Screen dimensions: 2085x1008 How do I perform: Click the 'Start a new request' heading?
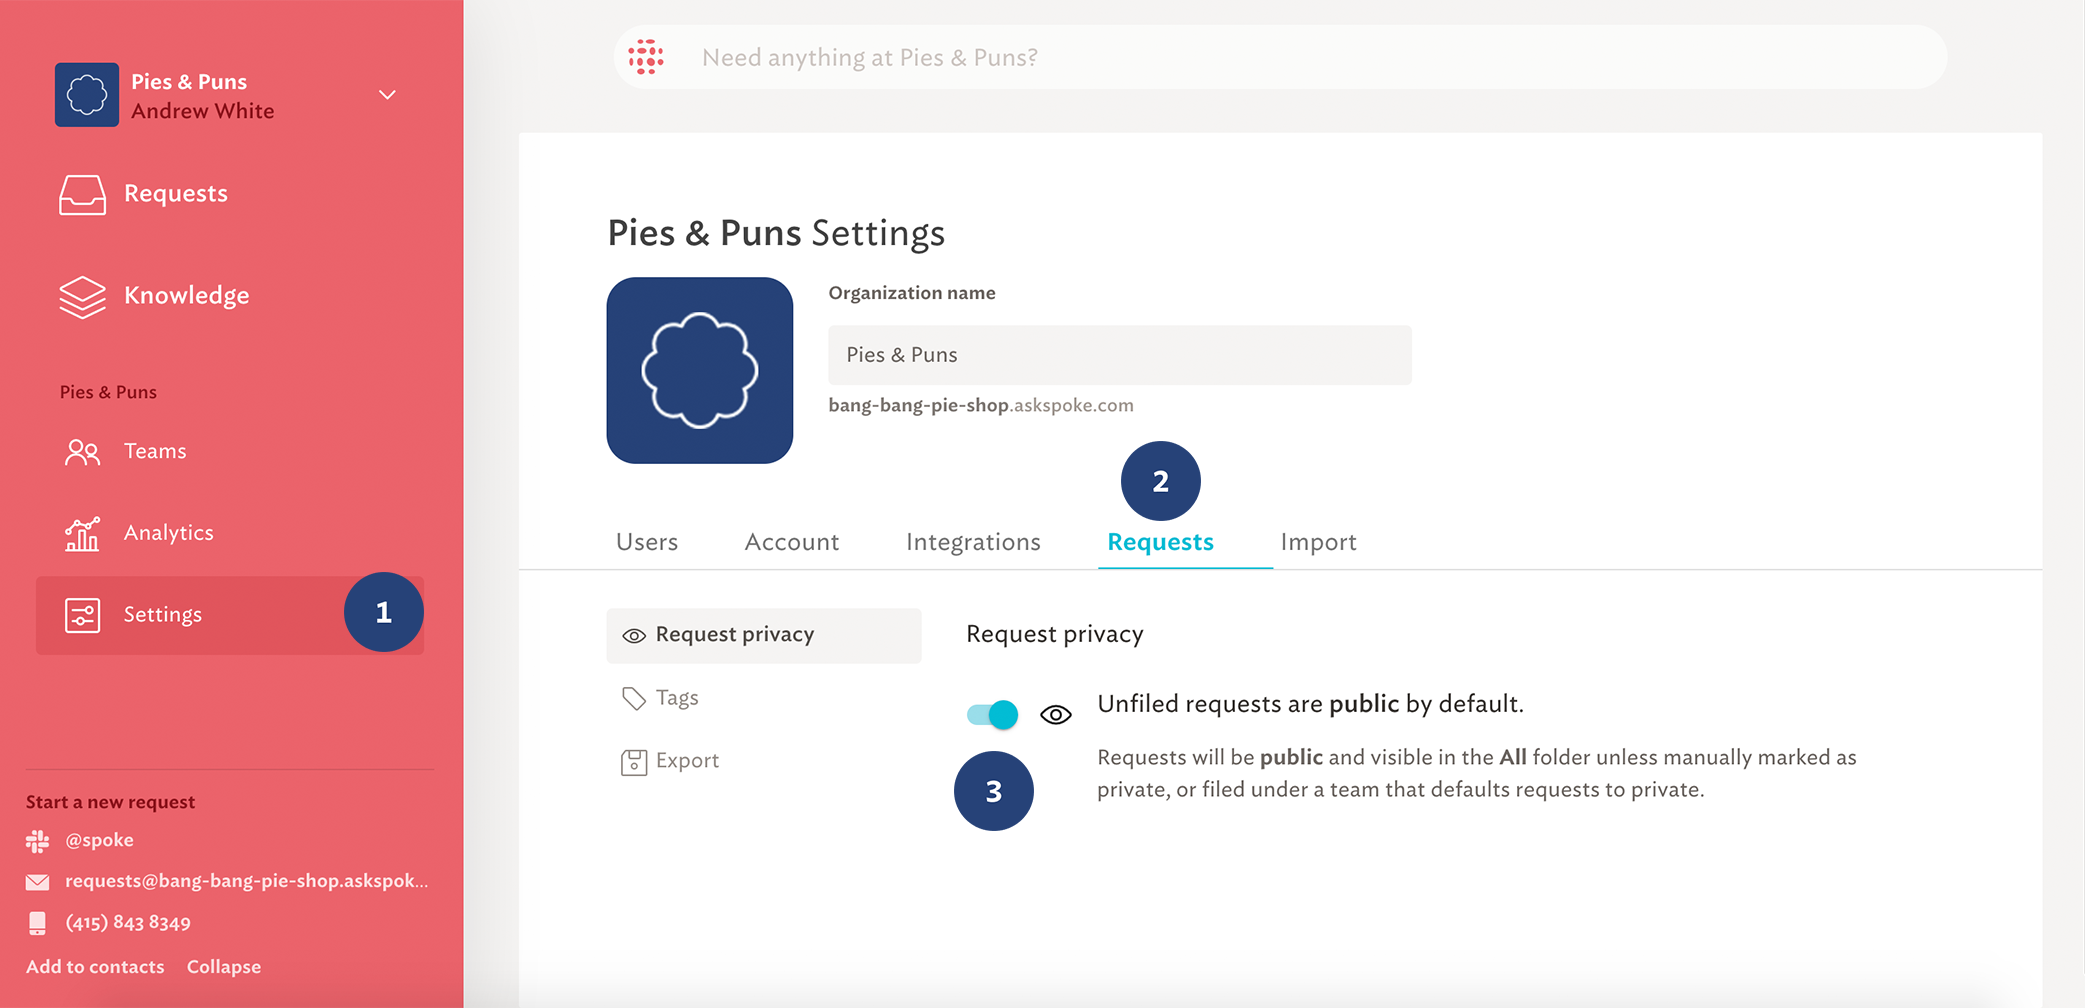click(110, 802)
